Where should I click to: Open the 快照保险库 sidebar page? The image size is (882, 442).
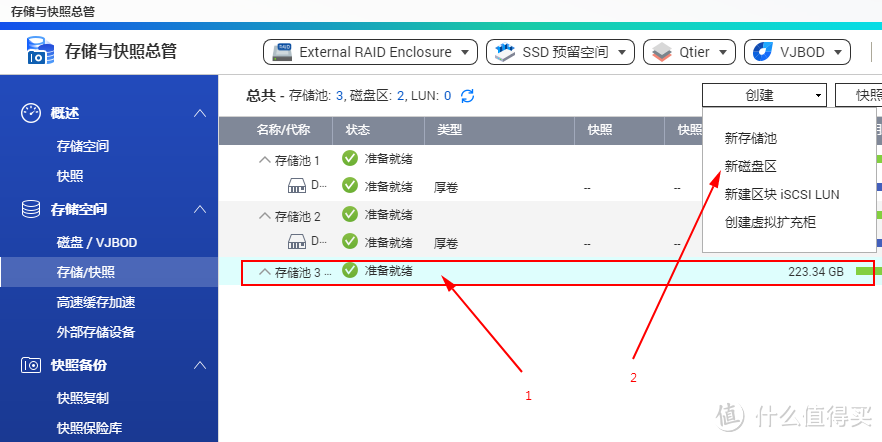click(x=89, y=428)
